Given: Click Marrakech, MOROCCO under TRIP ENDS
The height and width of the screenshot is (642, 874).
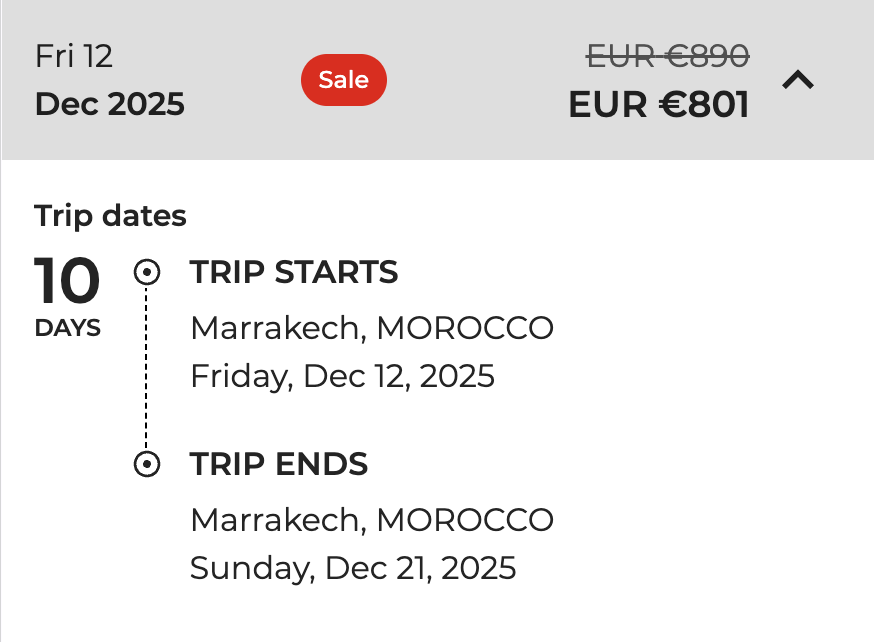Looking at the screenshot, I should pos(372,520).
